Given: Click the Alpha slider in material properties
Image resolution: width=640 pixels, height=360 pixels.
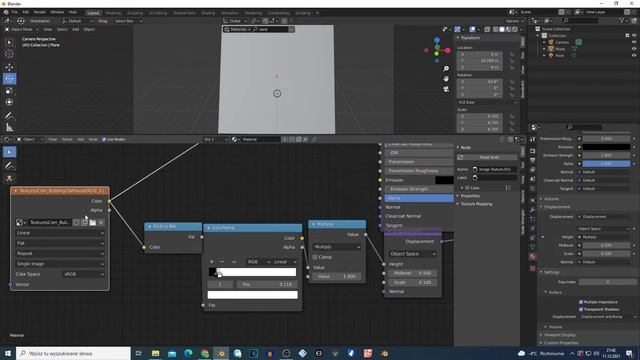Looking at the screenshot, I should click(x=606, y=164).
